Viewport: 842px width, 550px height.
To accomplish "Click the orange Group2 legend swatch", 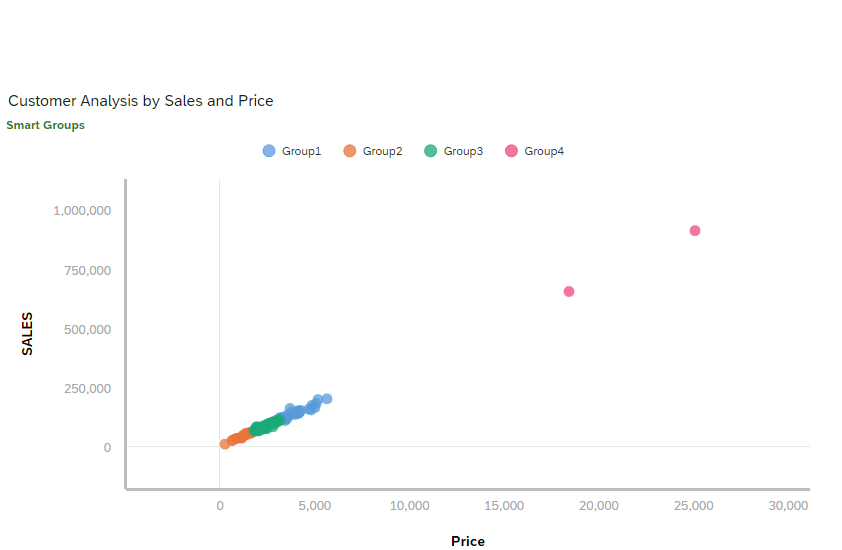I will click(350, 151).
